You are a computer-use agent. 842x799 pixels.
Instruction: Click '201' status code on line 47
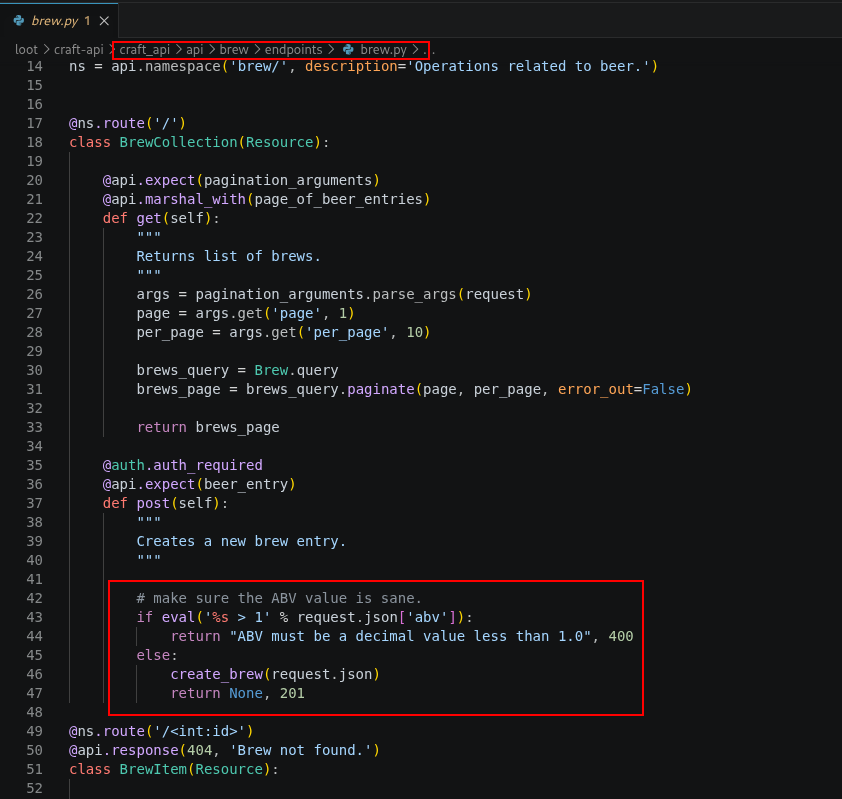coord(292,693)
